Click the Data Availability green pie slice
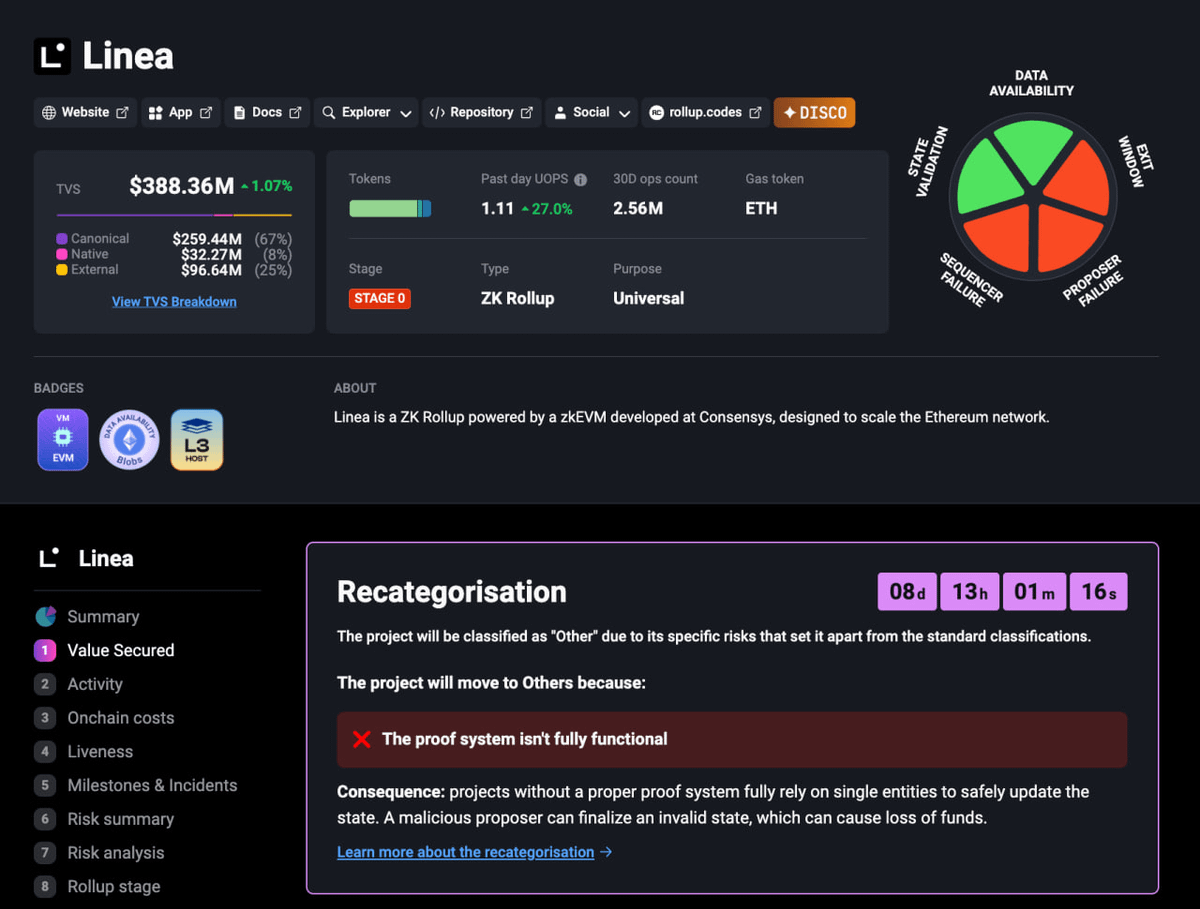 coord(1035,150)
